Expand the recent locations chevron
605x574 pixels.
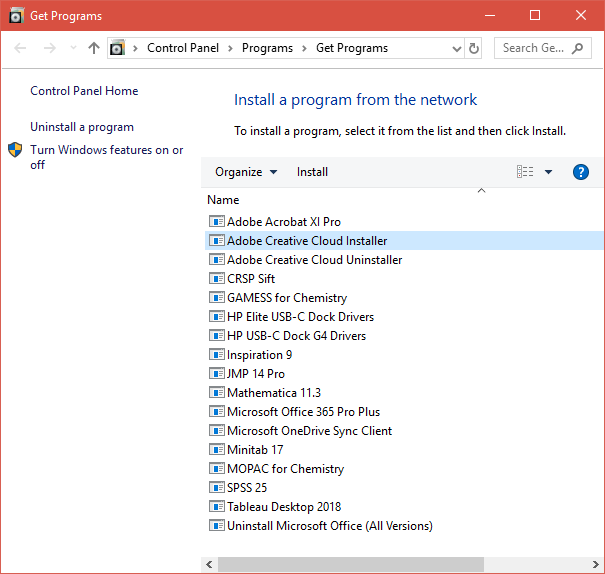tap(72, 48)
